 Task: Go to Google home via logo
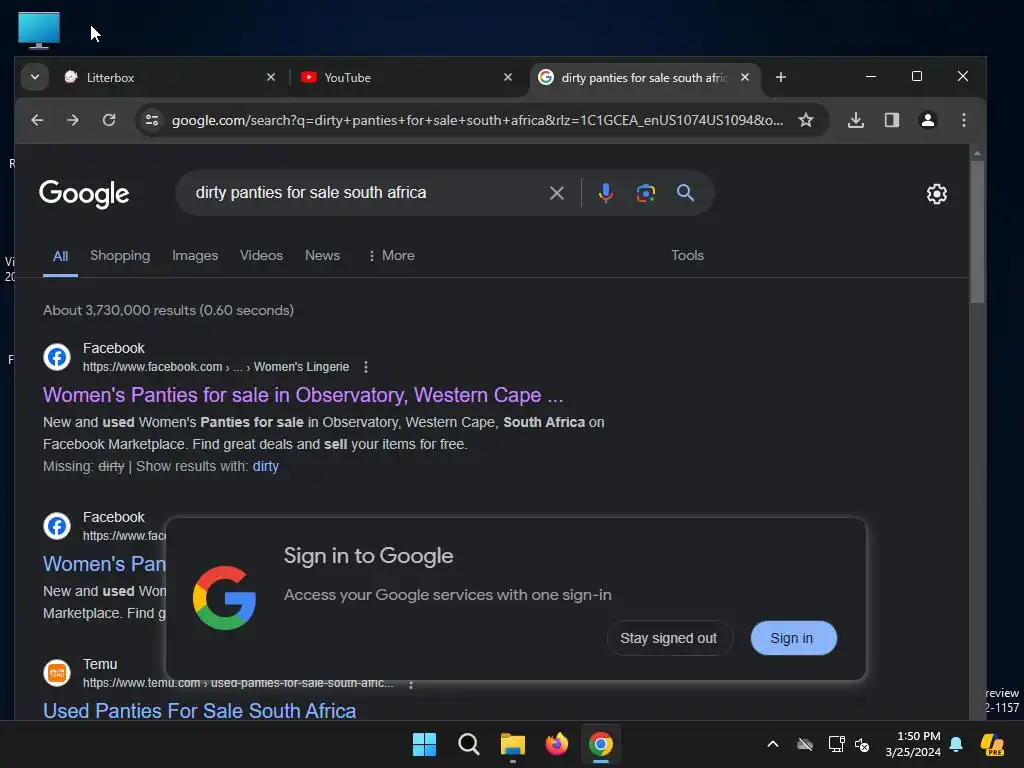click(84, 194)
